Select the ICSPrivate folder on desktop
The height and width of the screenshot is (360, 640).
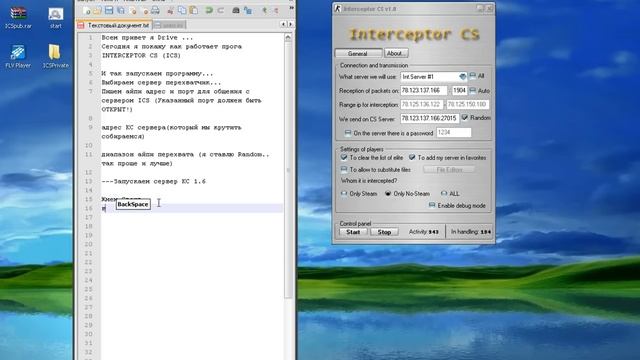click(x=56, y=56)
